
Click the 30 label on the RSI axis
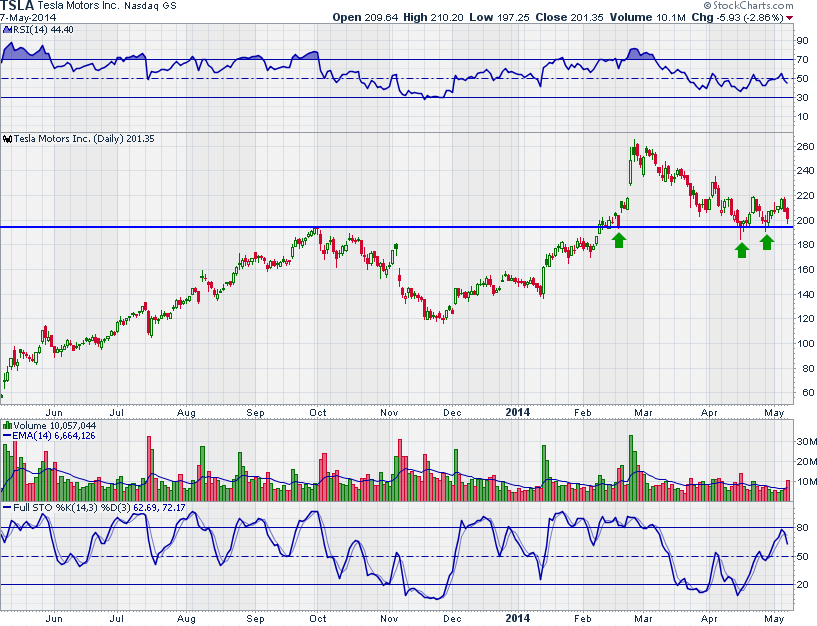coord(802,97)
